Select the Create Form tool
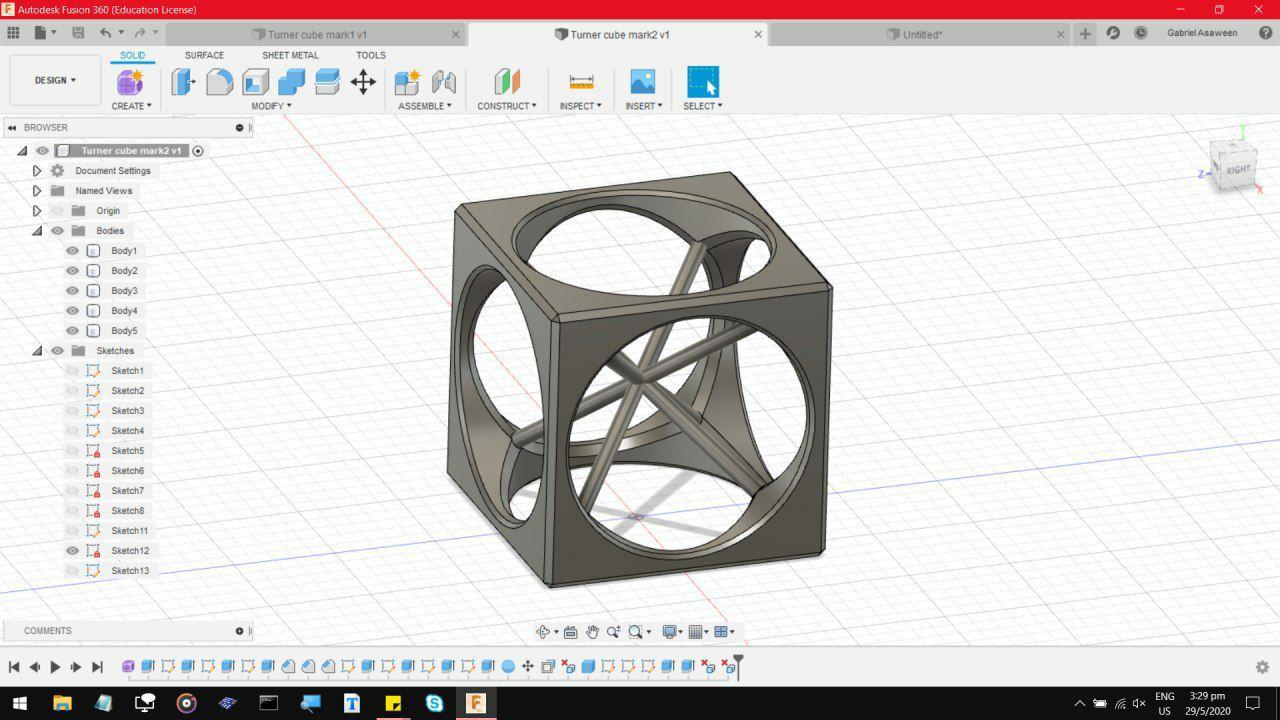 pyautogui.click(x=131, y=82)
